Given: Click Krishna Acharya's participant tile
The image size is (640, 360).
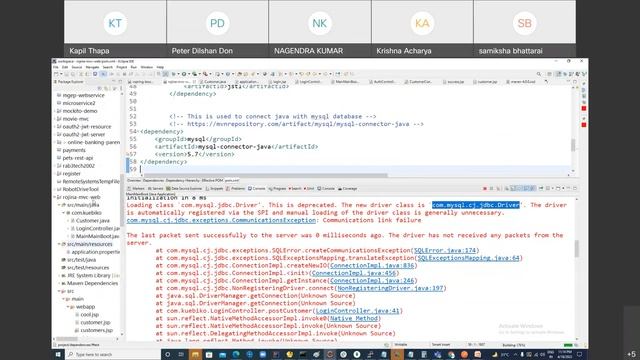Looking at the screenshot, I should [x=422, y=29].
